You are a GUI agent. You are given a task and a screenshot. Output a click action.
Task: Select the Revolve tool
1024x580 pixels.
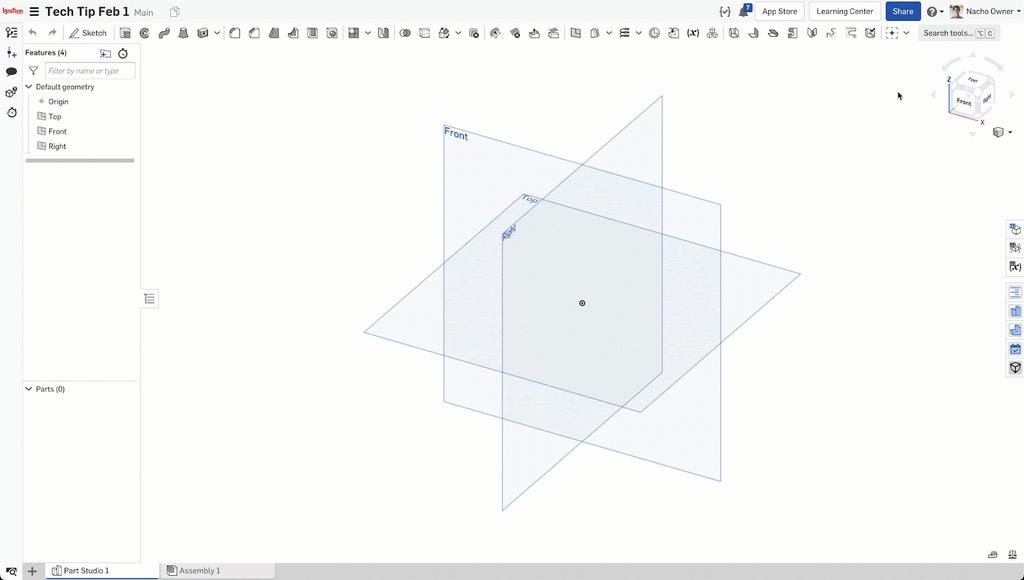tap(144, 32)
